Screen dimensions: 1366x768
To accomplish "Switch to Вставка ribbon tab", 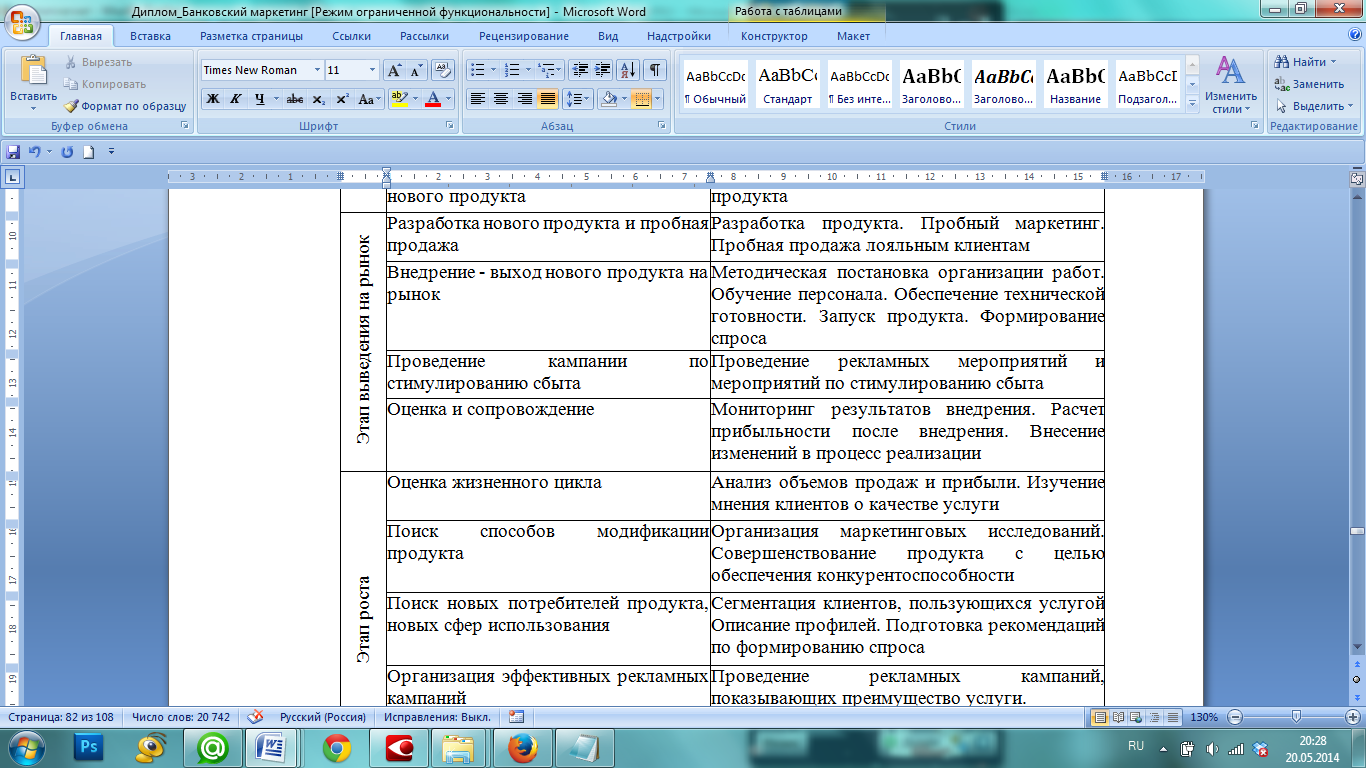I will click(150, 36).
